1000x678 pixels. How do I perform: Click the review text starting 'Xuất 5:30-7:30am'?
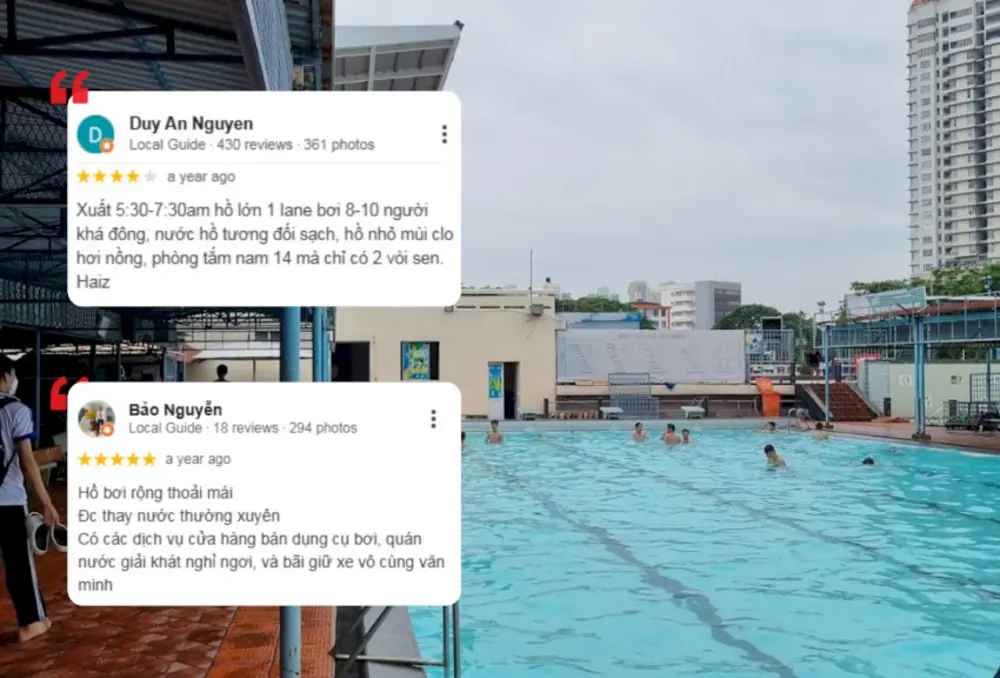pos(265,246)
